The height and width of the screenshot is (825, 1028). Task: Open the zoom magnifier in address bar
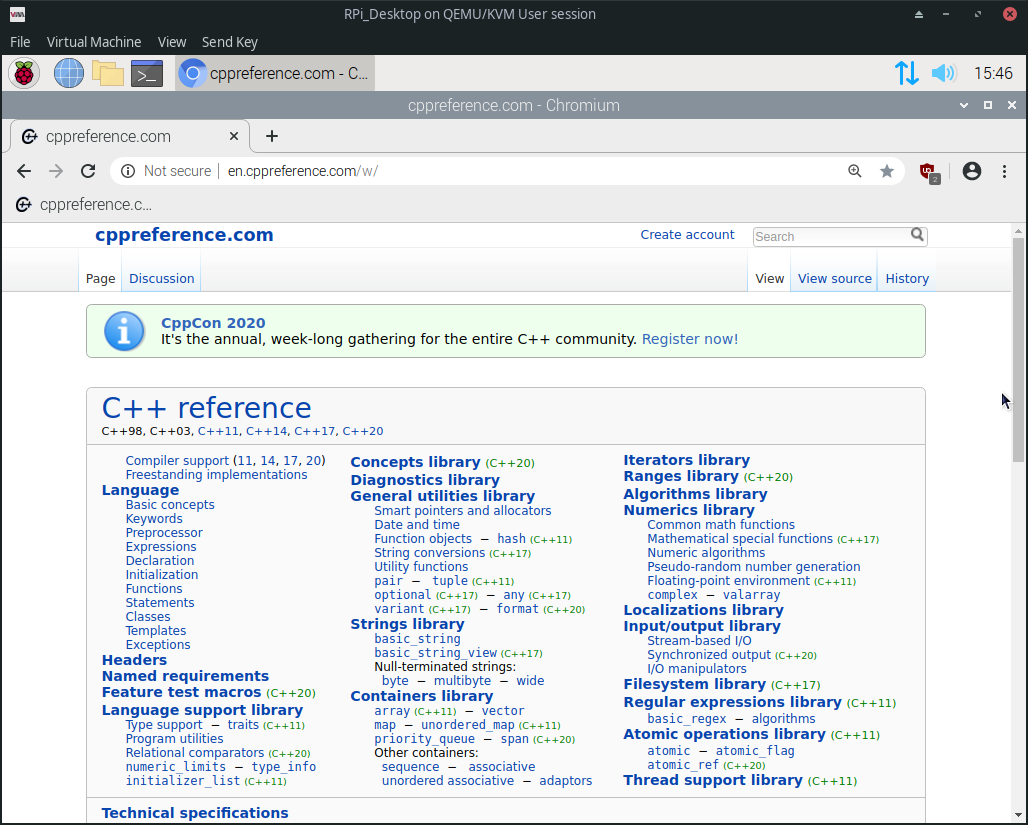(854, 171)
